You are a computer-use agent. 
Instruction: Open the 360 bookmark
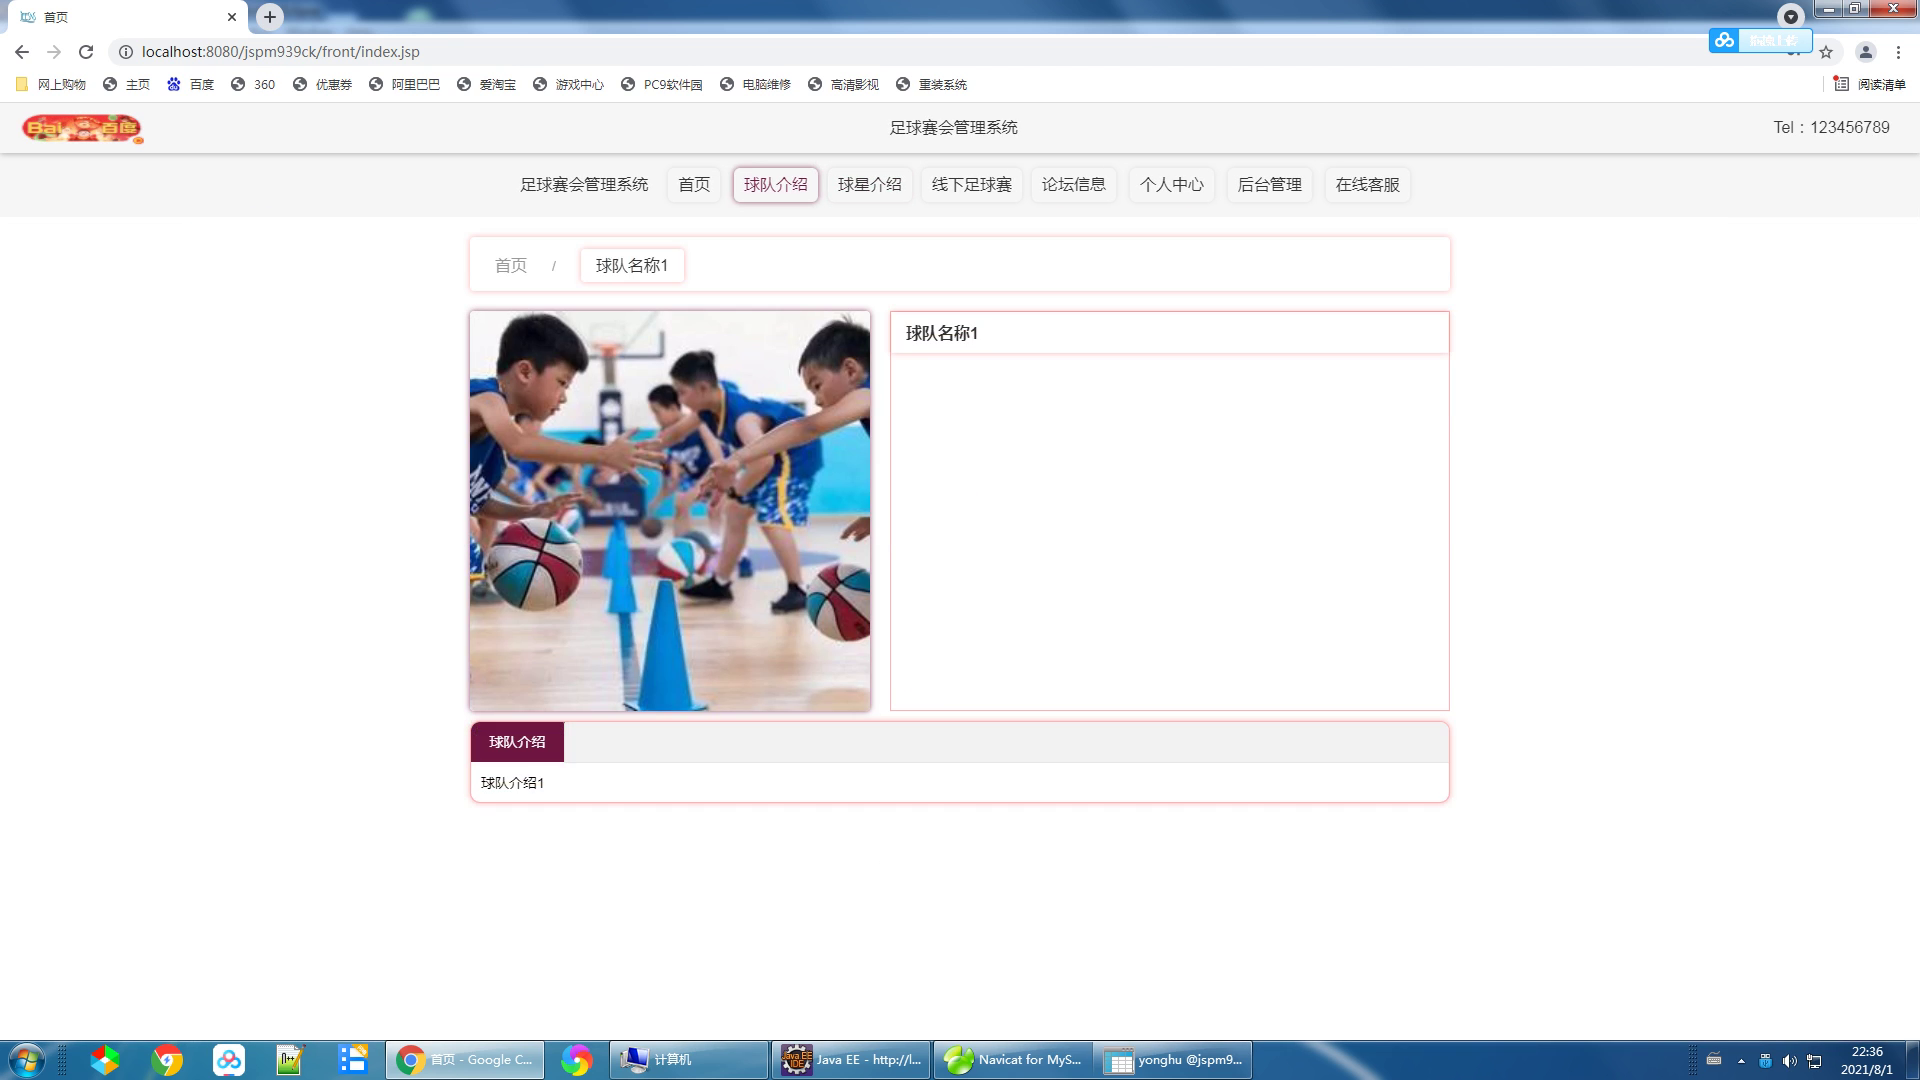(x=253, y=85)
